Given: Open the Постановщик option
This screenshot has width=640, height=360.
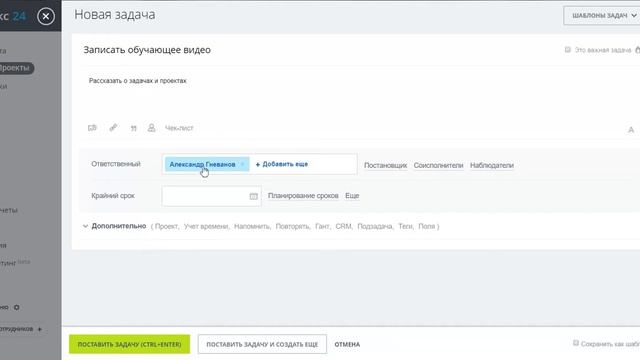Looking at the screenshot, I should click(x=385, y=165).
